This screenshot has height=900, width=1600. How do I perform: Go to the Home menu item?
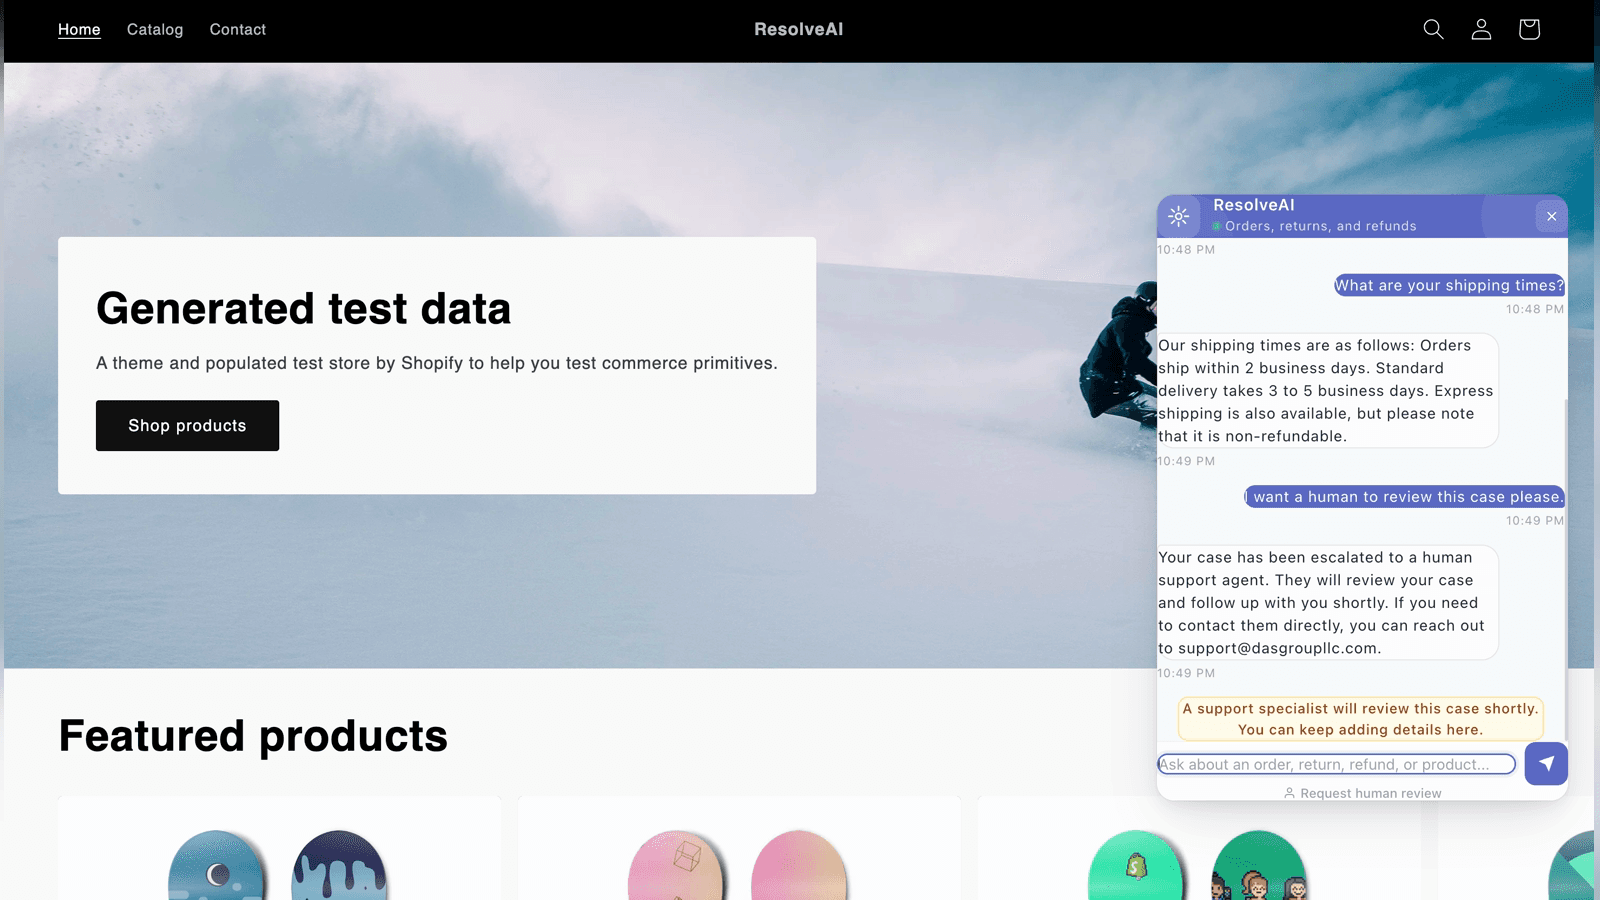(x=79, y=29)
